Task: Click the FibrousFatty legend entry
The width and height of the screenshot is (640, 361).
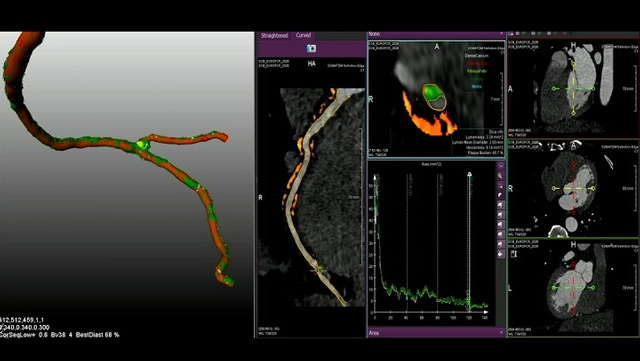Action: point(477,71)
